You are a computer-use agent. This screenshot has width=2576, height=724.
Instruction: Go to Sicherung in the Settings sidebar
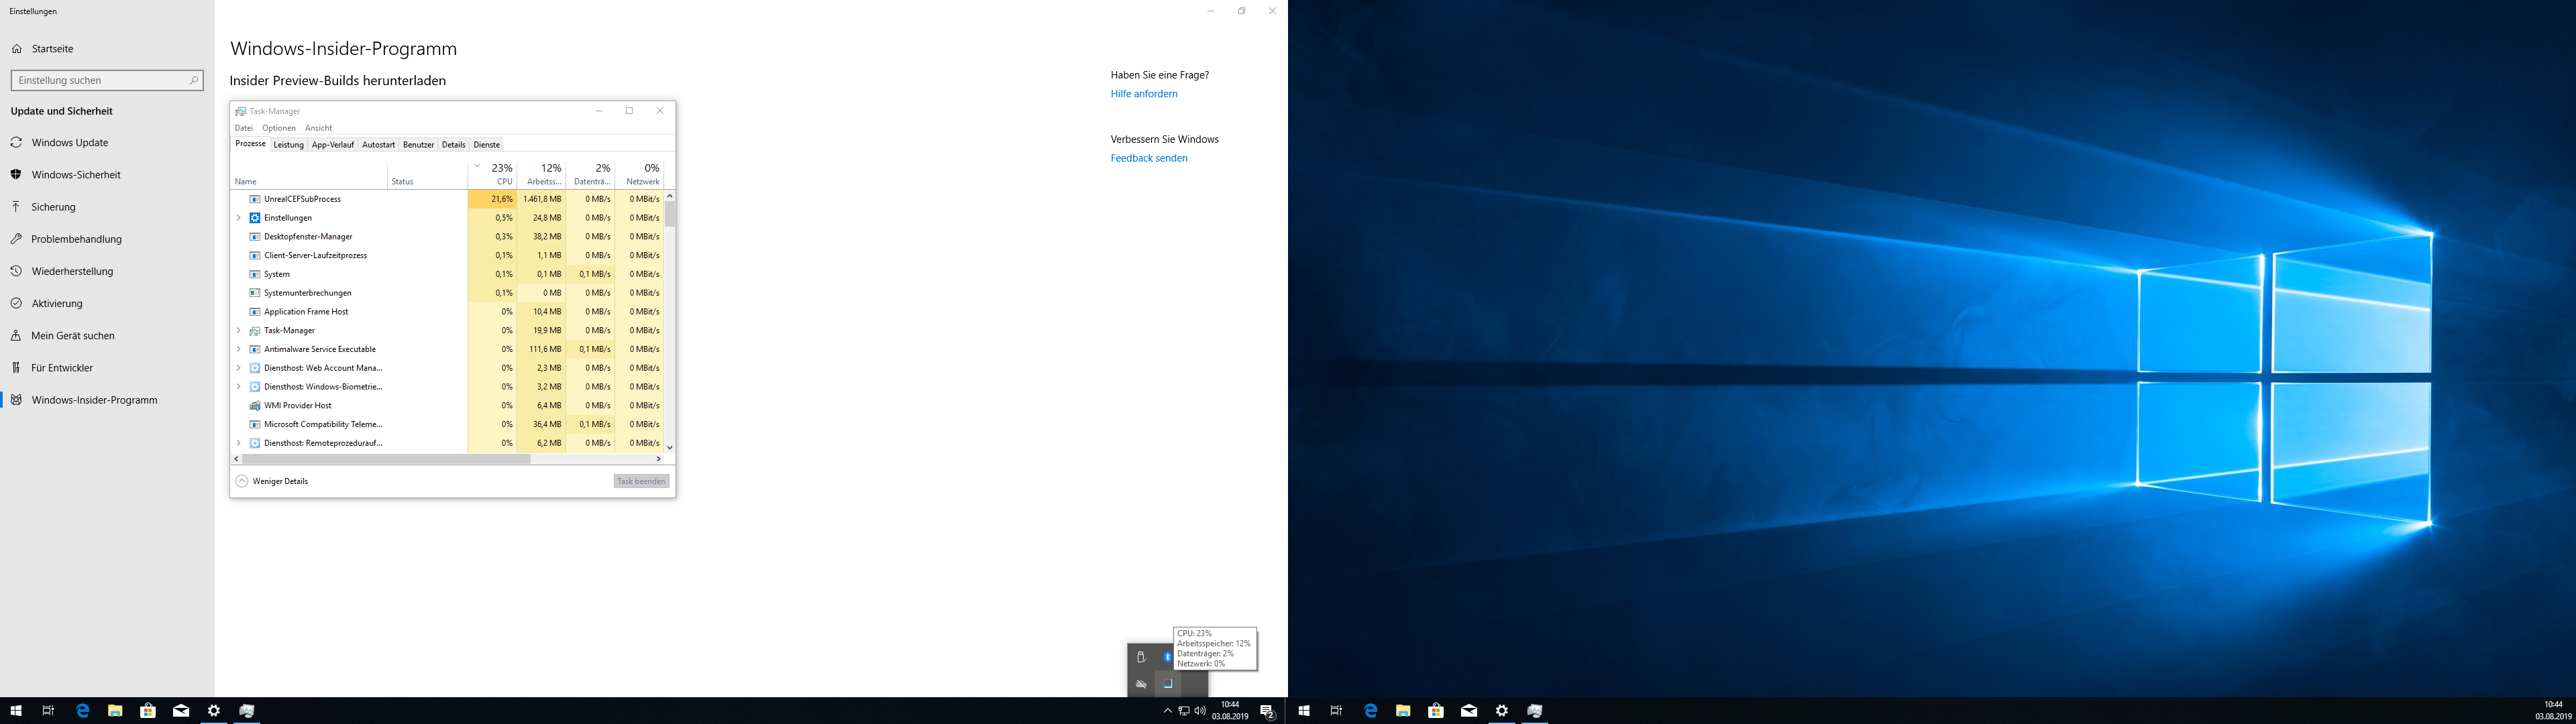pos(107,207)
